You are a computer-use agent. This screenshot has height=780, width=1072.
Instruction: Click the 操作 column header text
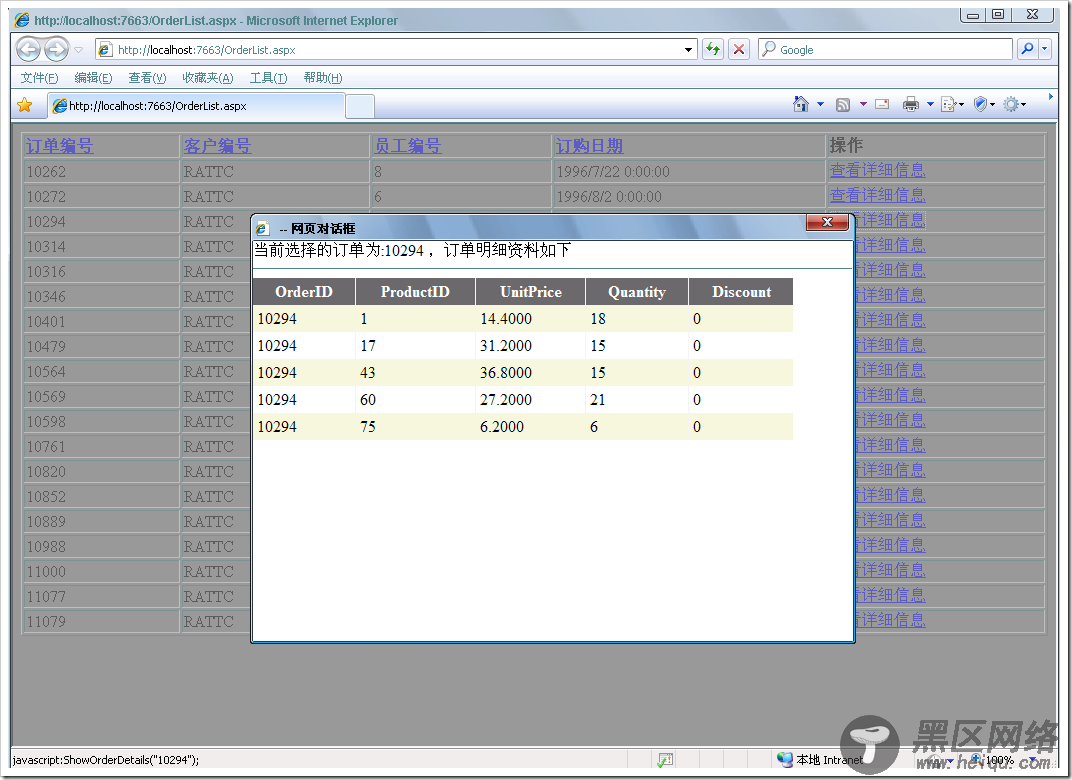point(846,145)
